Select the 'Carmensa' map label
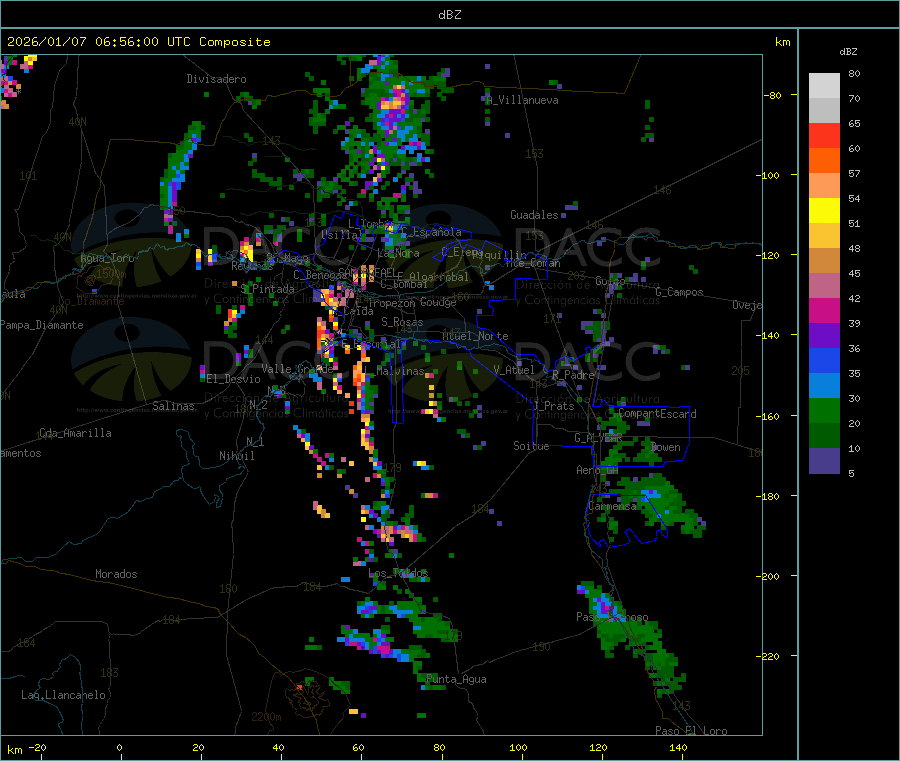This screenshot has height=761, width=900. pos(612,506)
